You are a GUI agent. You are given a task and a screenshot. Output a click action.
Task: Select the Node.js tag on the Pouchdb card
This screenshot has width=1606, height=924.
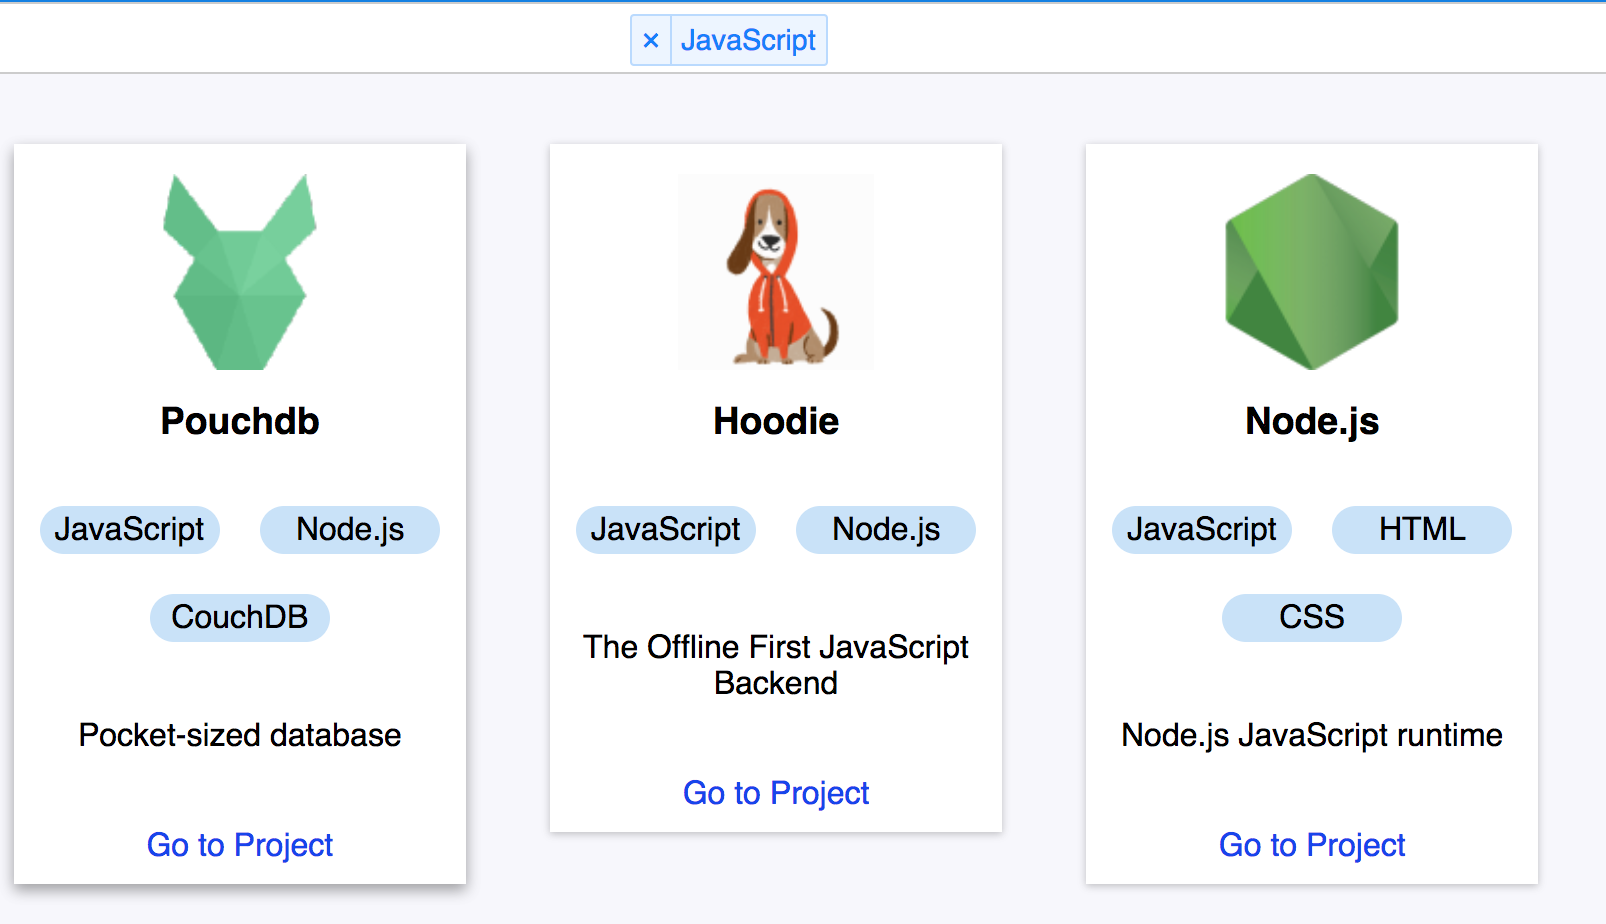[350, 529]
